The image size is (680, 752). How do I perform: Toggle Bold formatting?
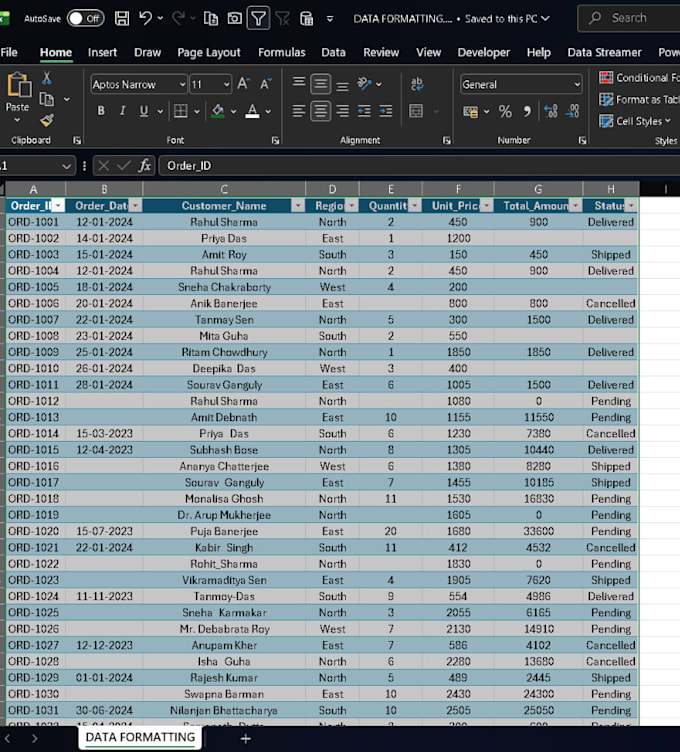(x=101, y=111)
